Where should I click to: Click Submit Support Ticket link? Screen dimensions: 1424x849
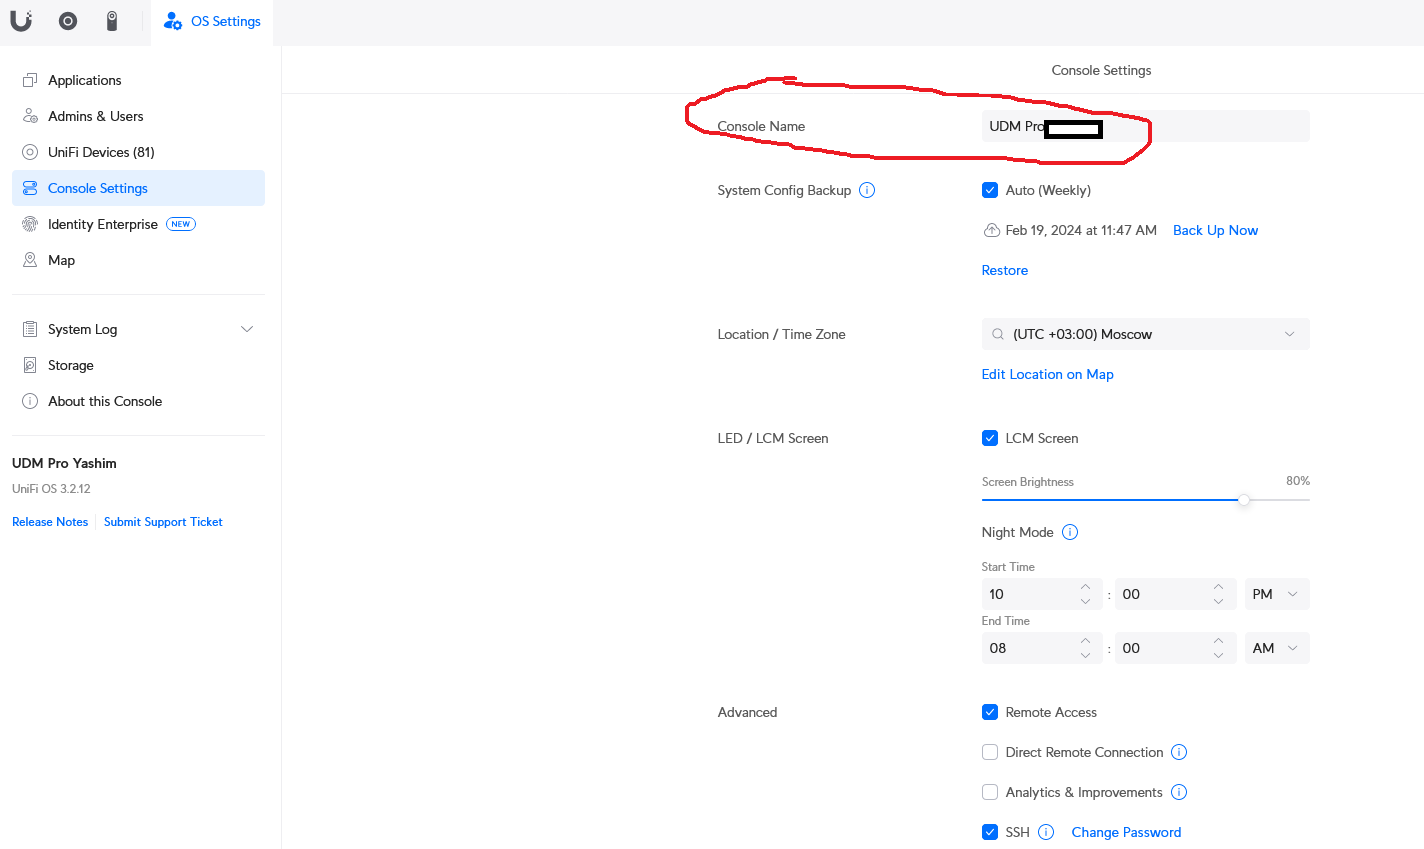(x=163, y=522)
